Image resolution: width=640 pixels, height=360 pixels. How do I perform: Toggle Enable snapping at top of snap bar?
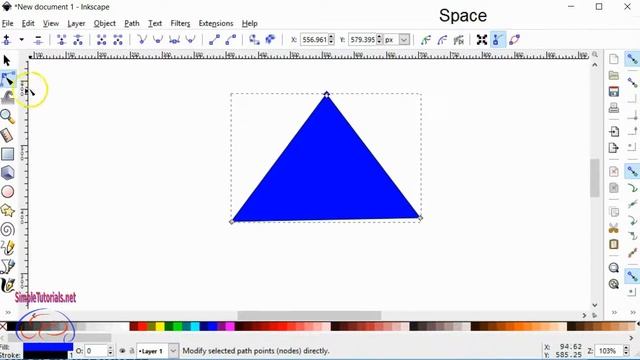tap(632, 59)
